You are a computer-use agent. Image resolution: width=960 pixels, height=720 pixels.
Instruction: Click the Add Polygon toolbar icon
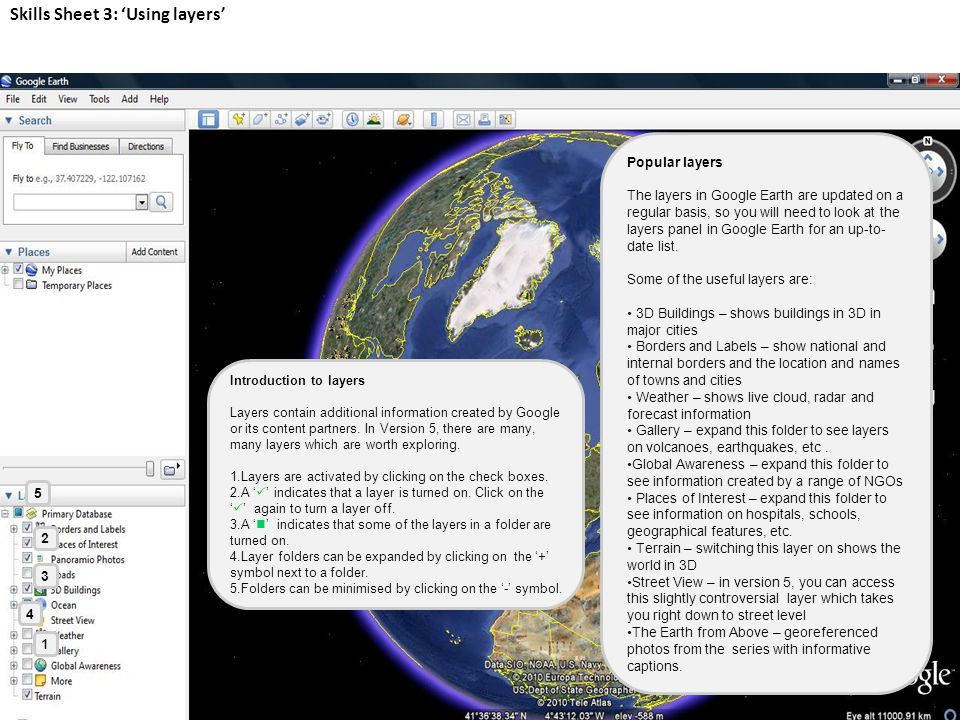pyautogui.click(x=260, y=119)
